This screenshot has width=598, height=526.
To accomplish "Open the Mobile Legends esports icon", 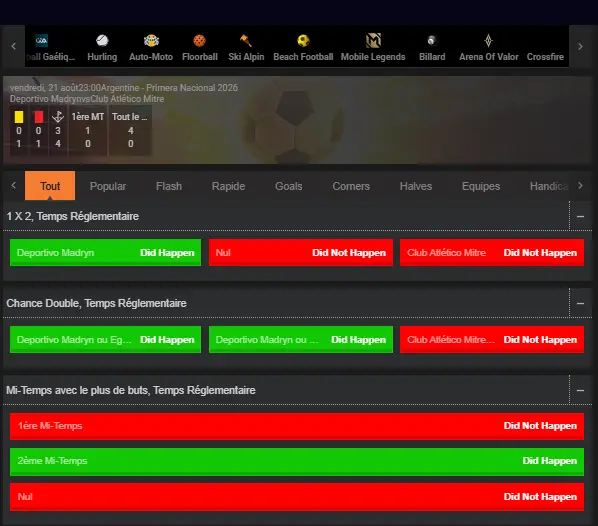I will tap(373, 40).
